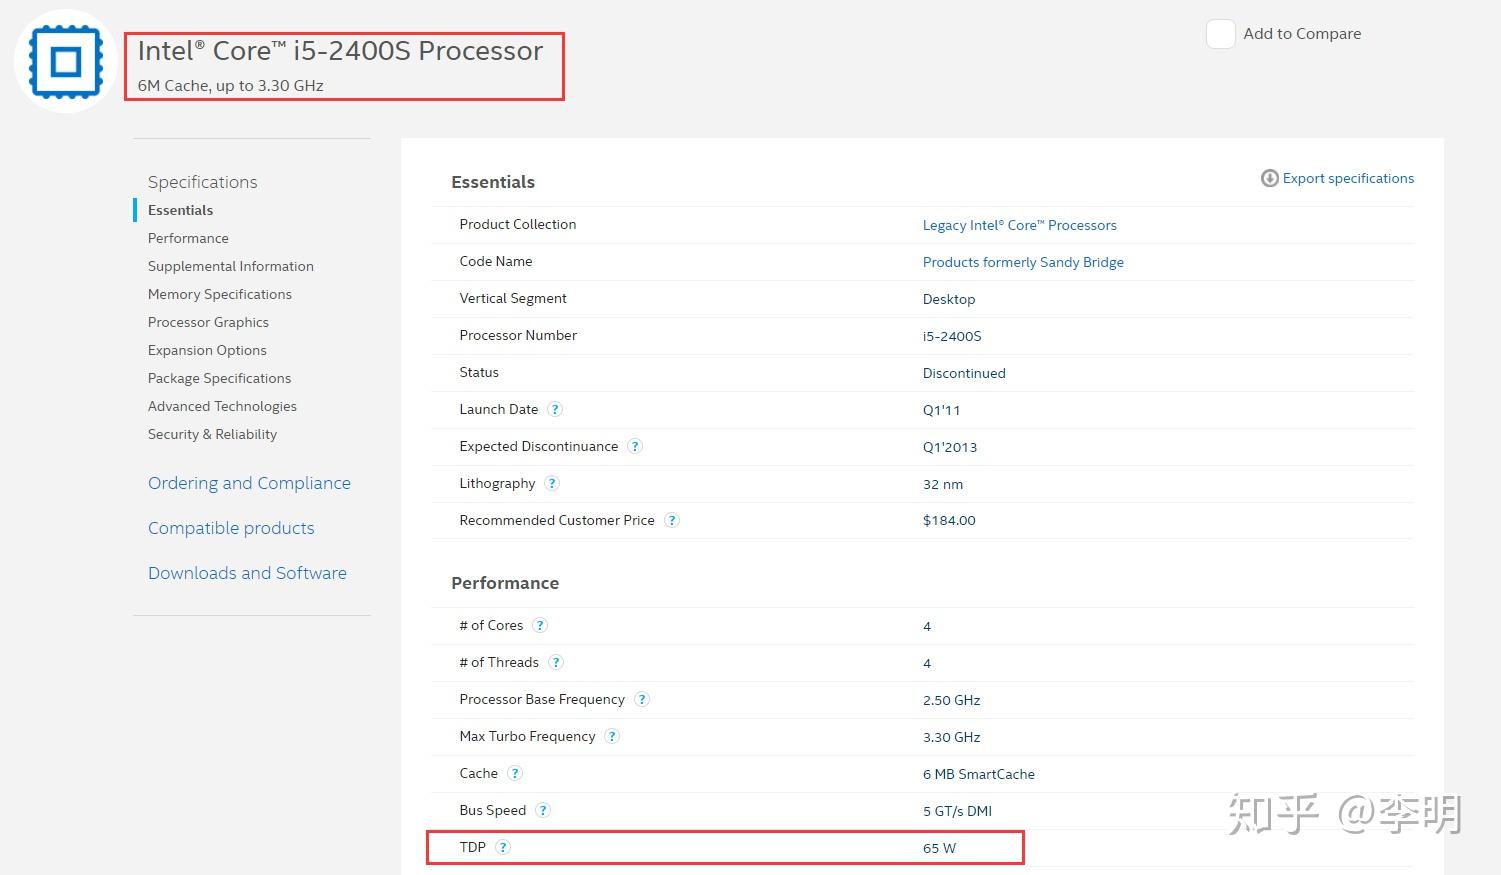Click the Intel Core i5-2400S Processor title
The image size is (1501, 875).
click(x=340, y=51)
